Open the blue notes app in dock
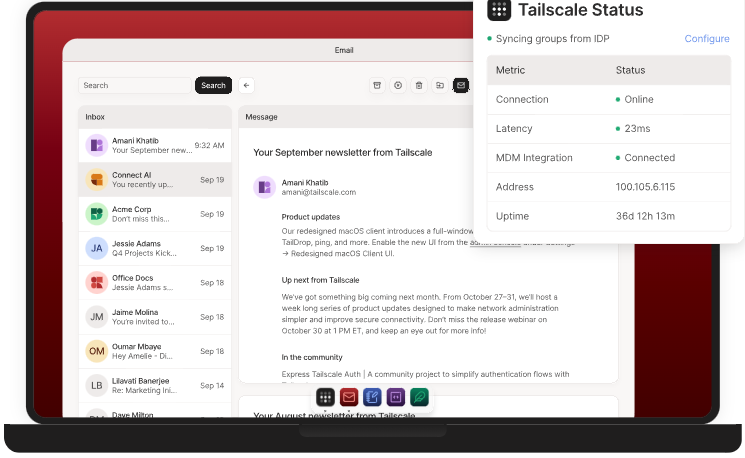The width and height of the screenshot is (745, 458). coord(372,397)
